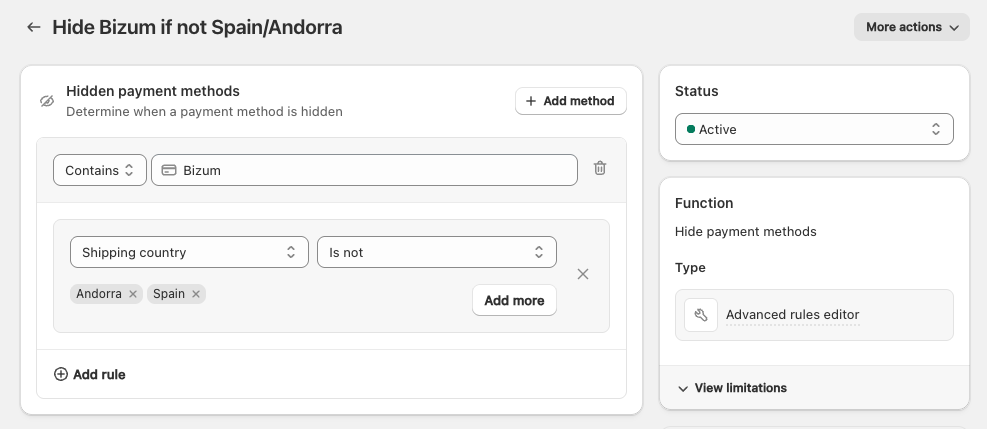Click the credit card icon in Bizum field

169,170
